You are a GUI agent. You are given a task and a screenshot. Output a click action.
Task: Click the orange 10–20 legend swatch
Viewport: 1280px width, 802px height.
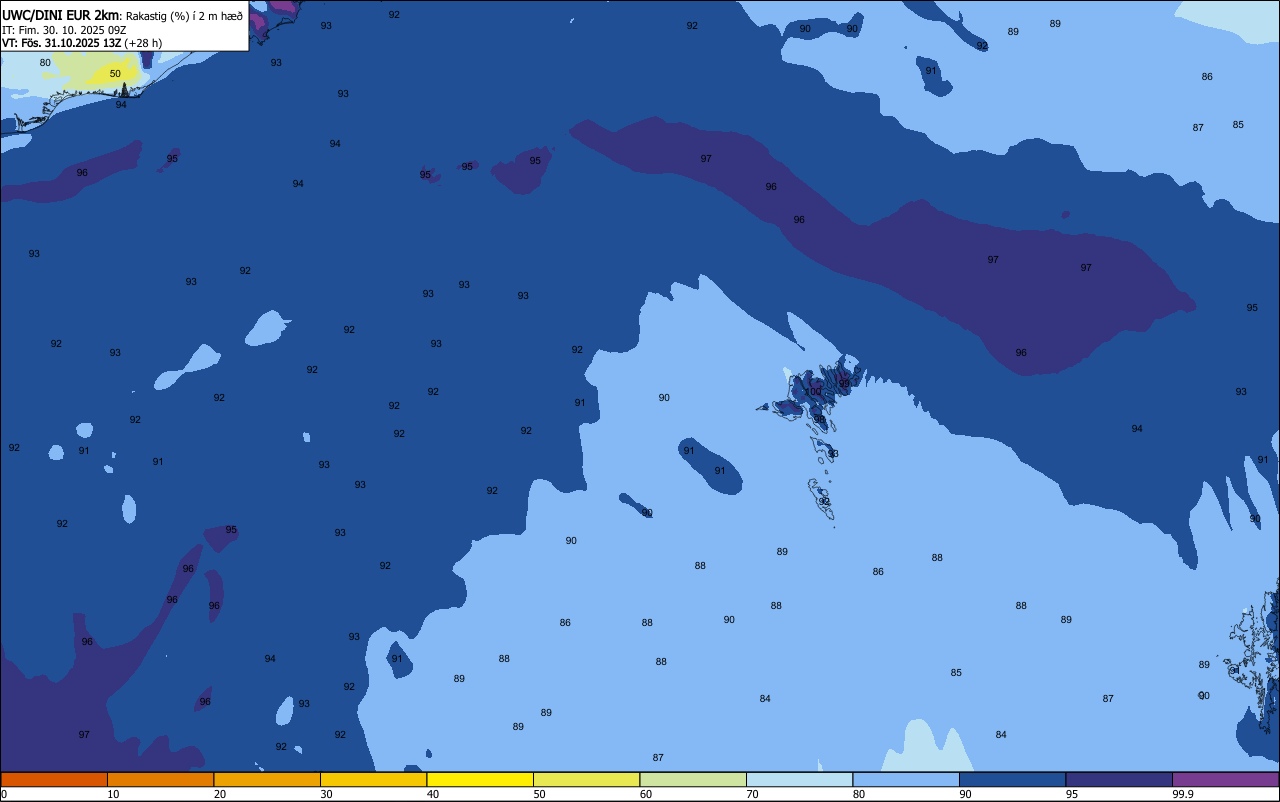[160, 779]
